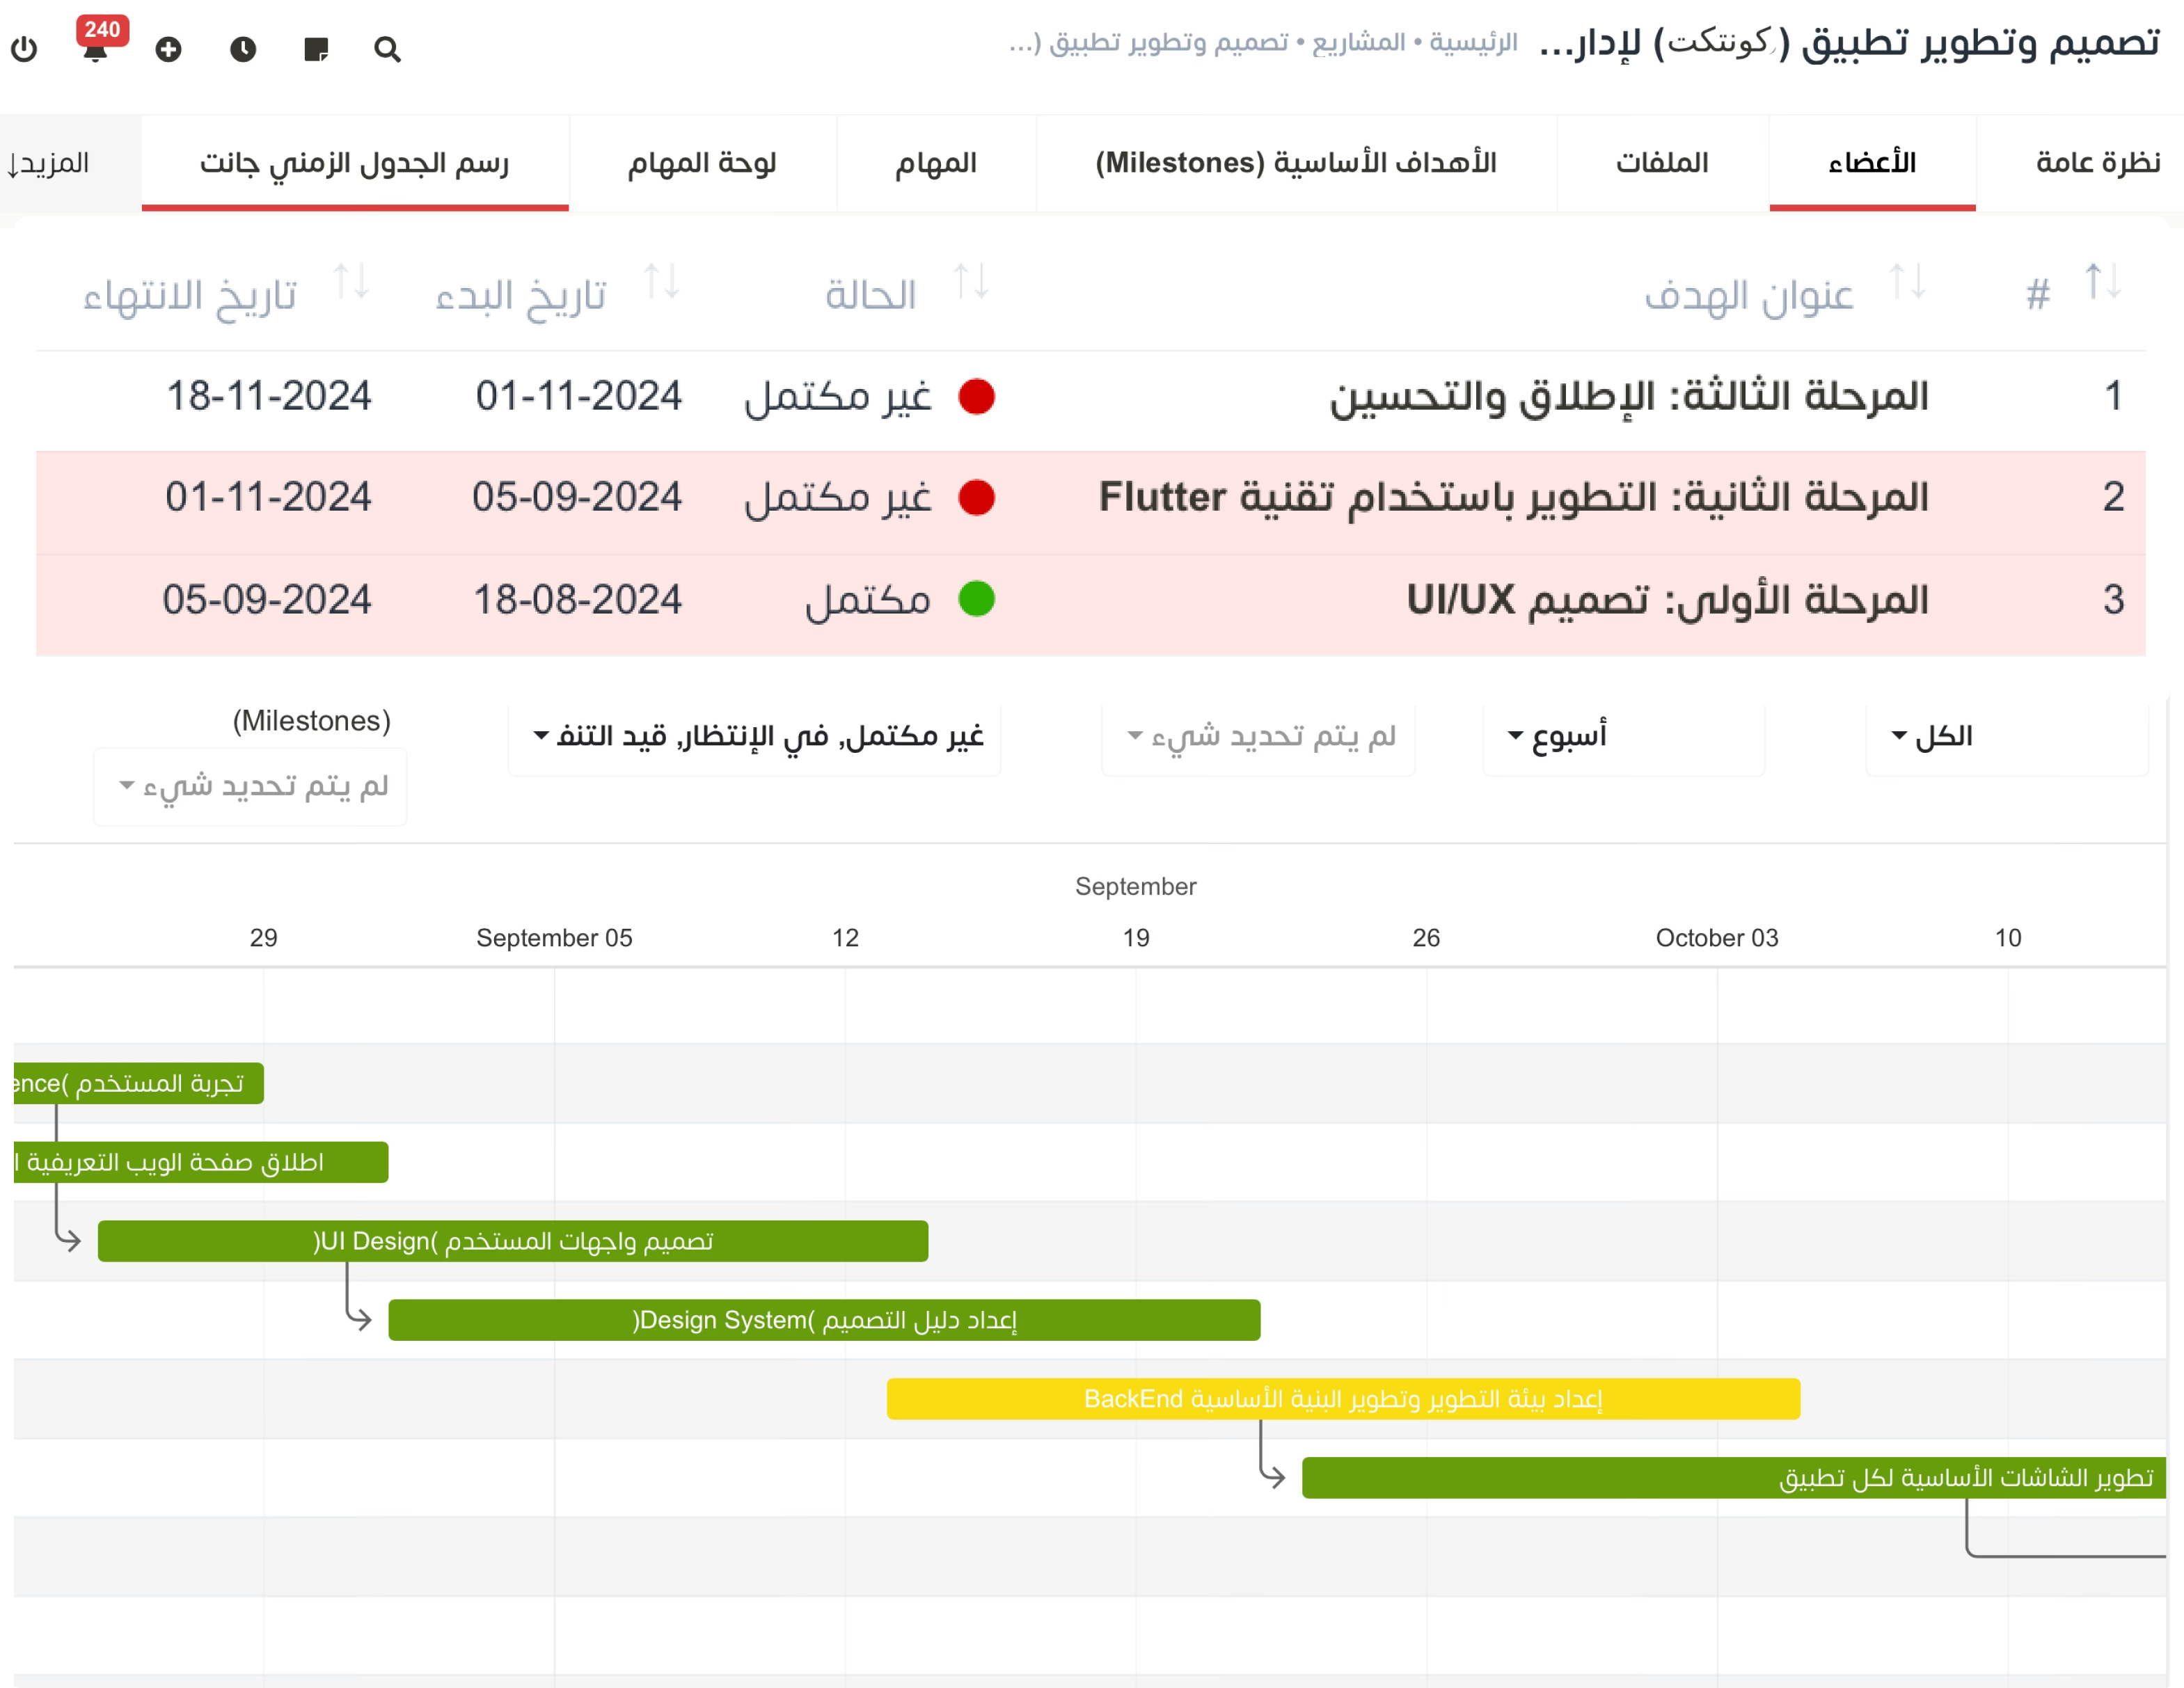Sort by تاريخ الانتهاء column arrows
Screen dimensions: 2184x1688
pos(351,283)
